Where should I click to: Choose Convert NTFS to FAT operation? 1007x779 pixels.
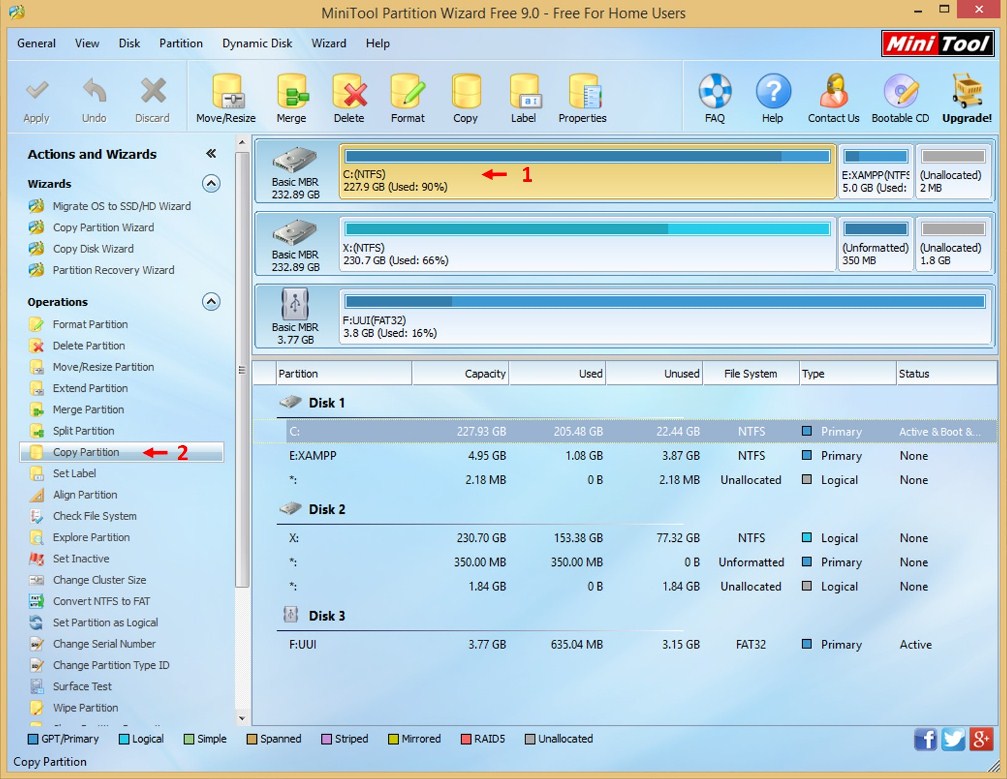pos(101,601)
